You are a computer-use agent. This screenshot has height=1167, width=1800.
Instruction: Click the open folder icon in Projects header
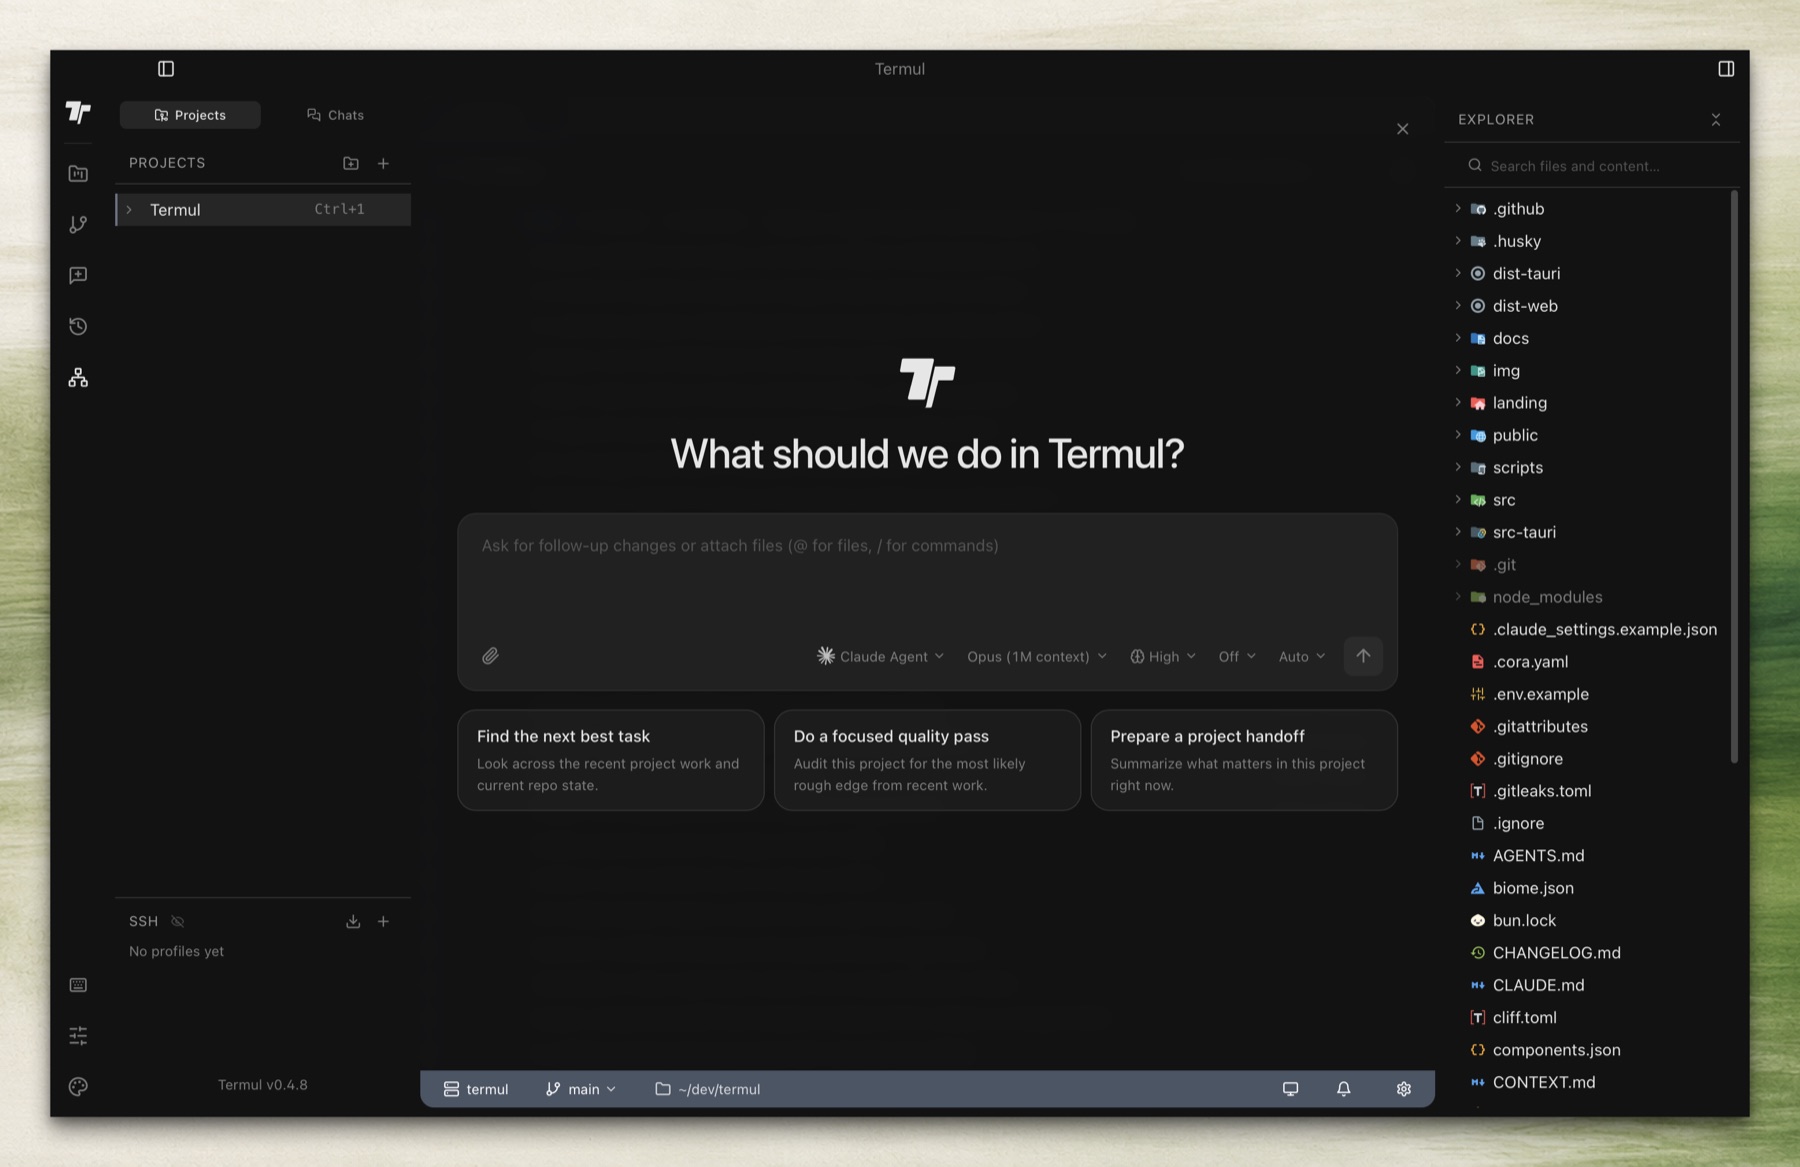click(x=351, y=163)
